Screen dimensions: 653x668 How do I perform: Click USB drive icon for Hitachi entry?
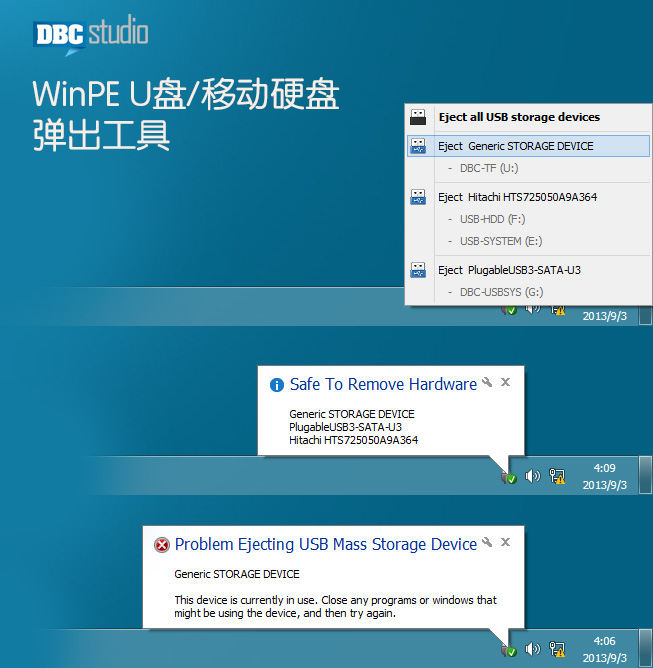[418, 197]
